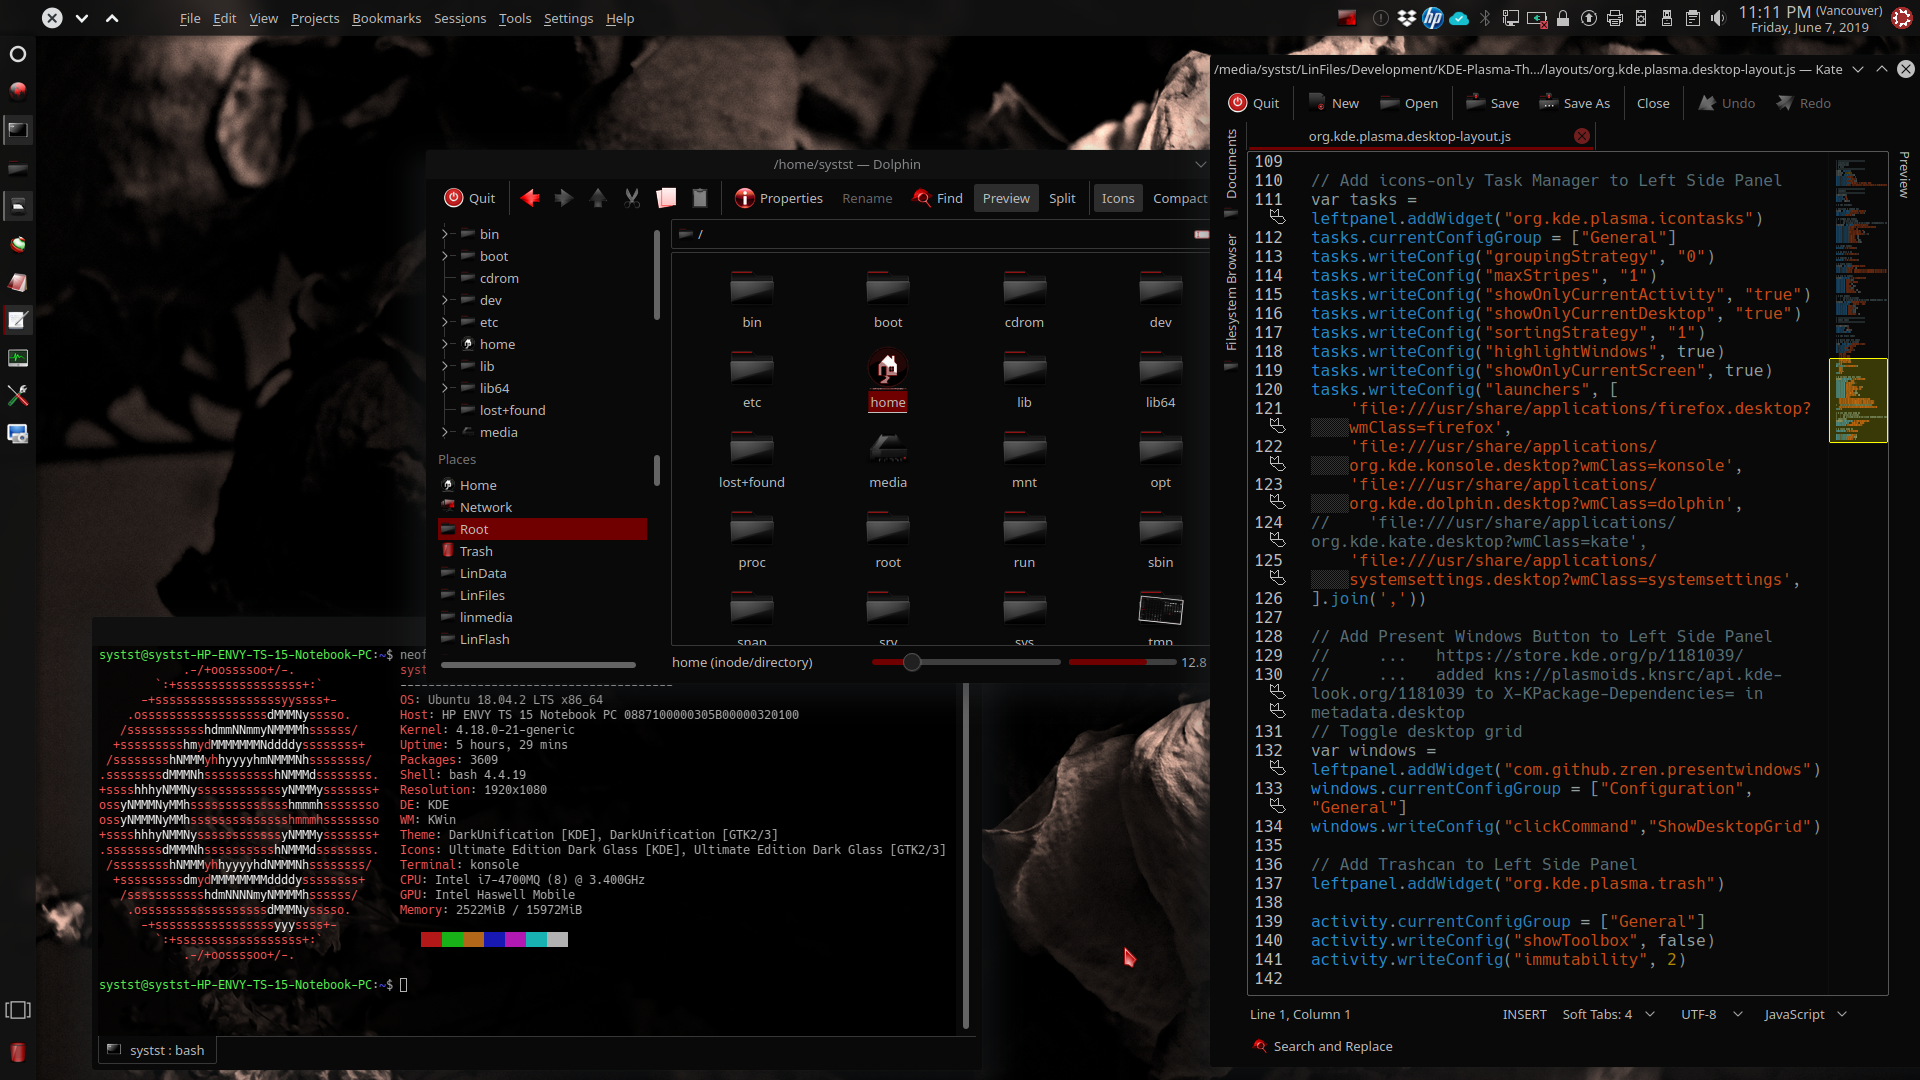Image resolution: width=1920 pixels, height=1080 pixels.
Task: Launch Firefox from the left panel
Action: [18, 91]
